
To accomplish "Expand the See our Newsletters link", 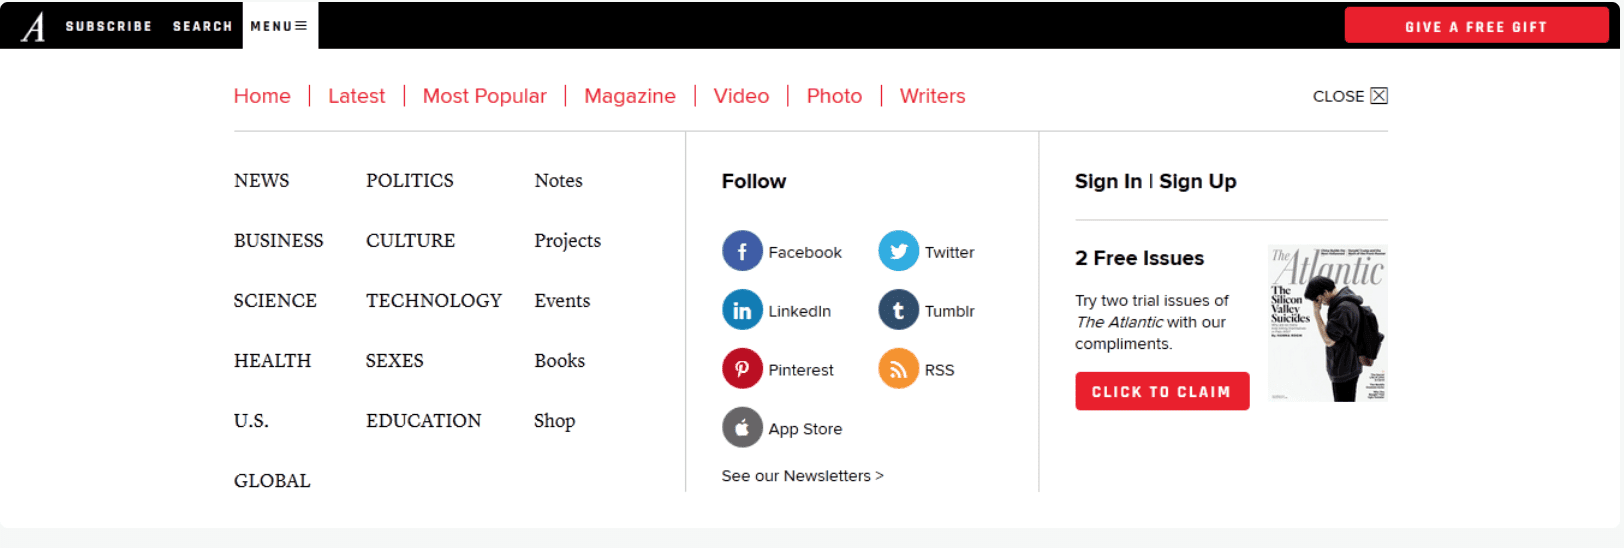I will 802,476.
